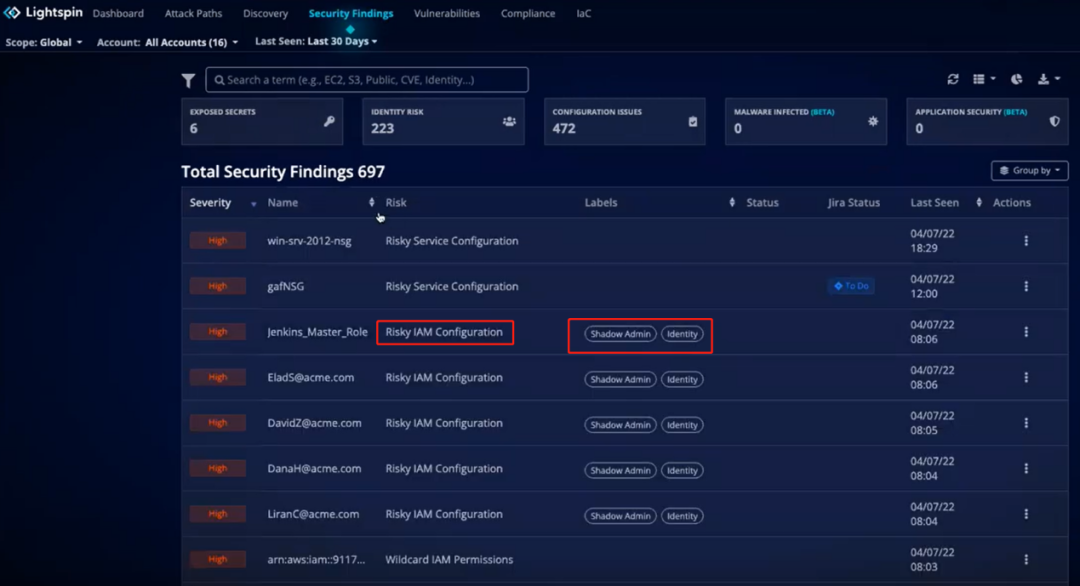Screen dimensions: 1080x586
Task: Select the LiranC@acme.com name
Action: (x=313, y=514)
